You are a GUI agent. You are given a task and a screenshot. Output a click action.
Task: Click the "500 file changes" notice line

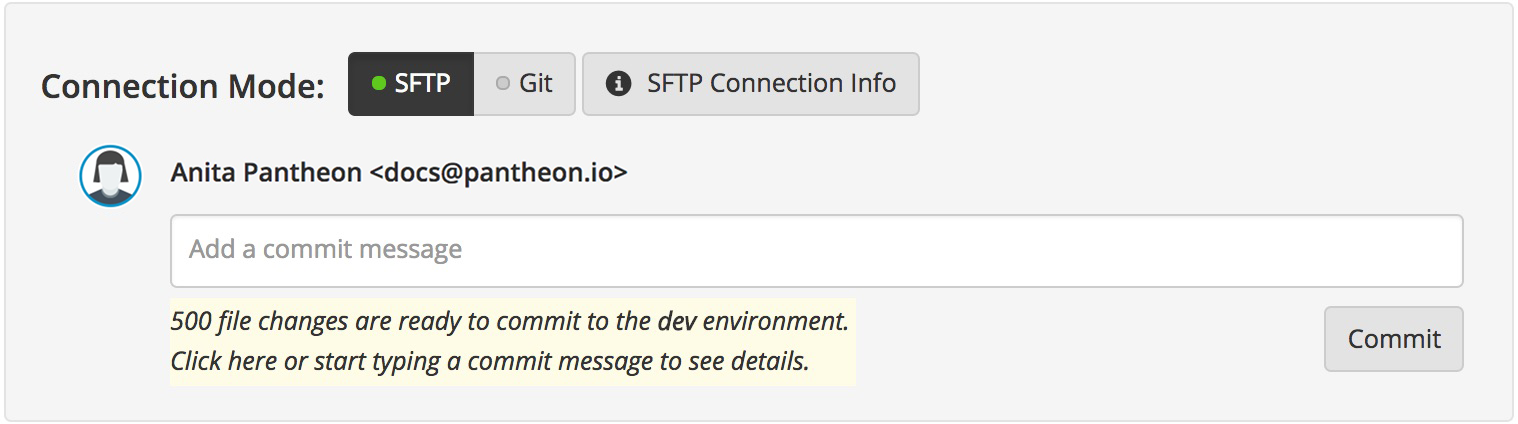509,322
